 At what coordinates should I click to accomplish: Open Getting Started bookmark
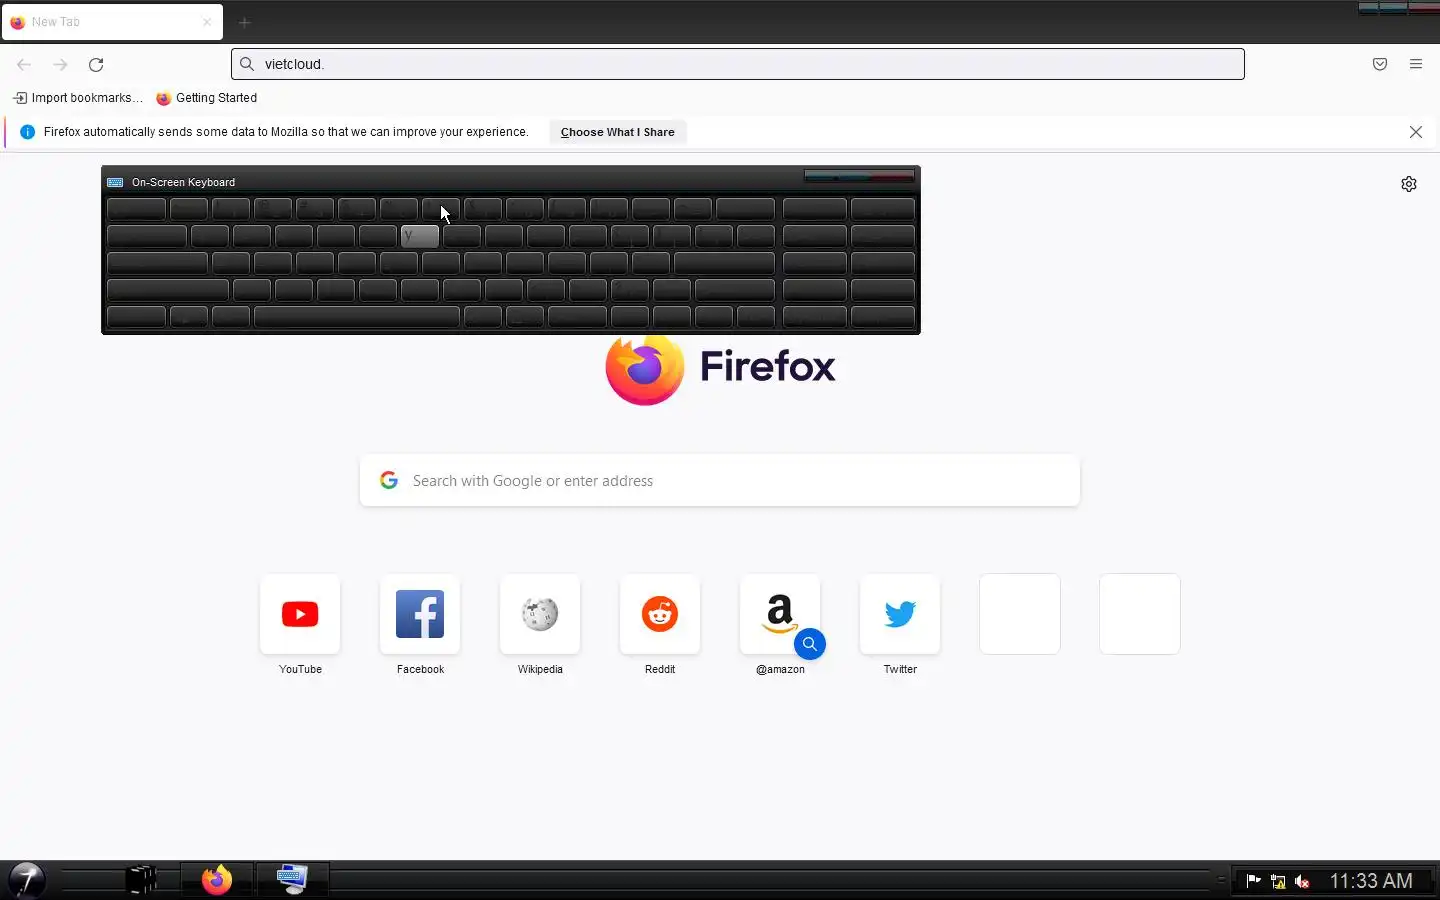click(207, 98)
